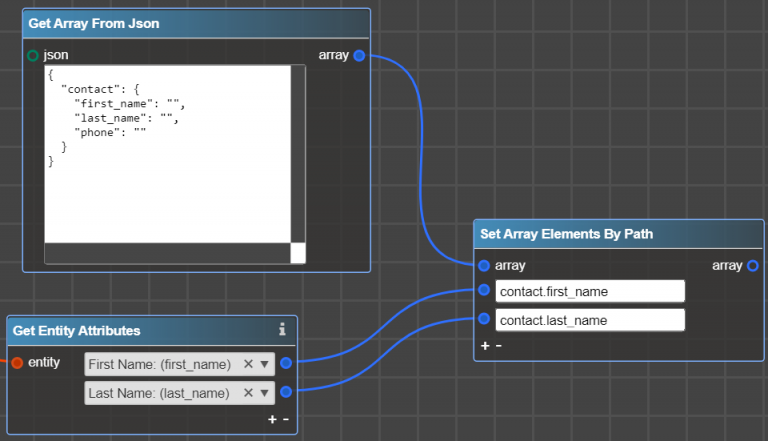Select the Get Entity Attributes node header
This screenshot has height=441, width=768.
coord(152,331)
